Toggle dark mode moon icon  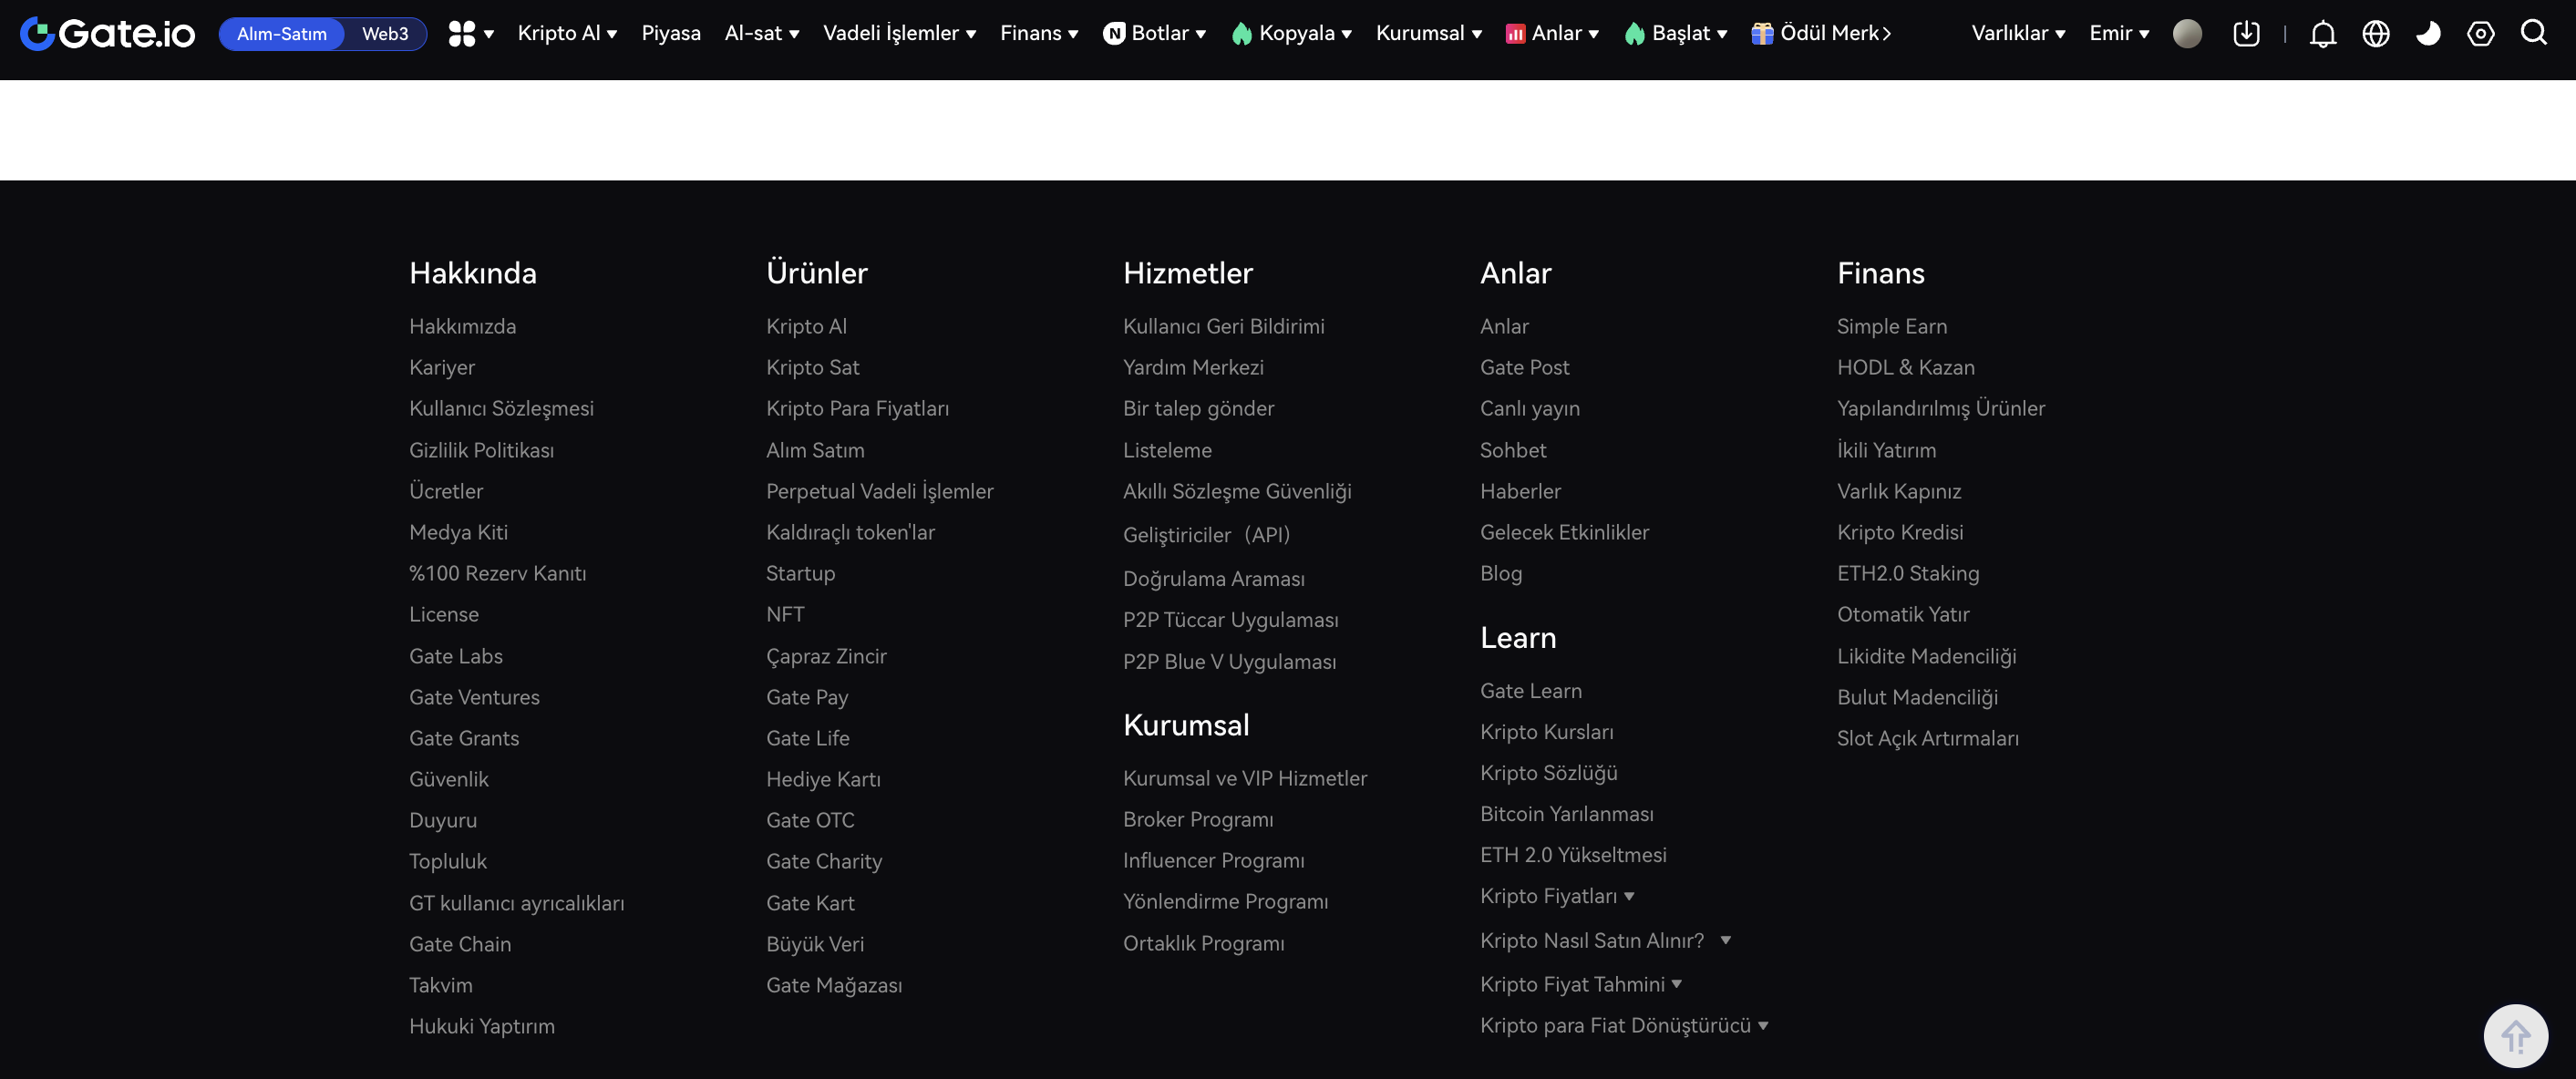point(2428,33)
